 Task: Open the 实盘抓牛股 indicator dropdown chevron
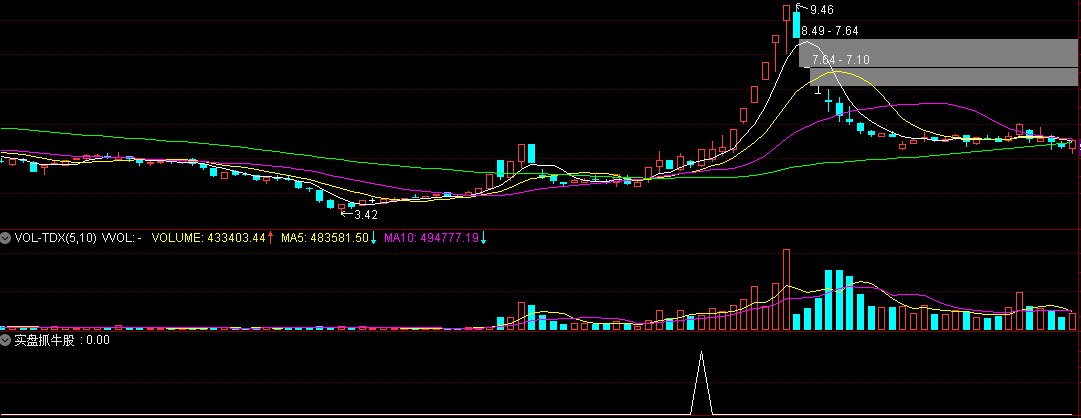click(6, 340)
